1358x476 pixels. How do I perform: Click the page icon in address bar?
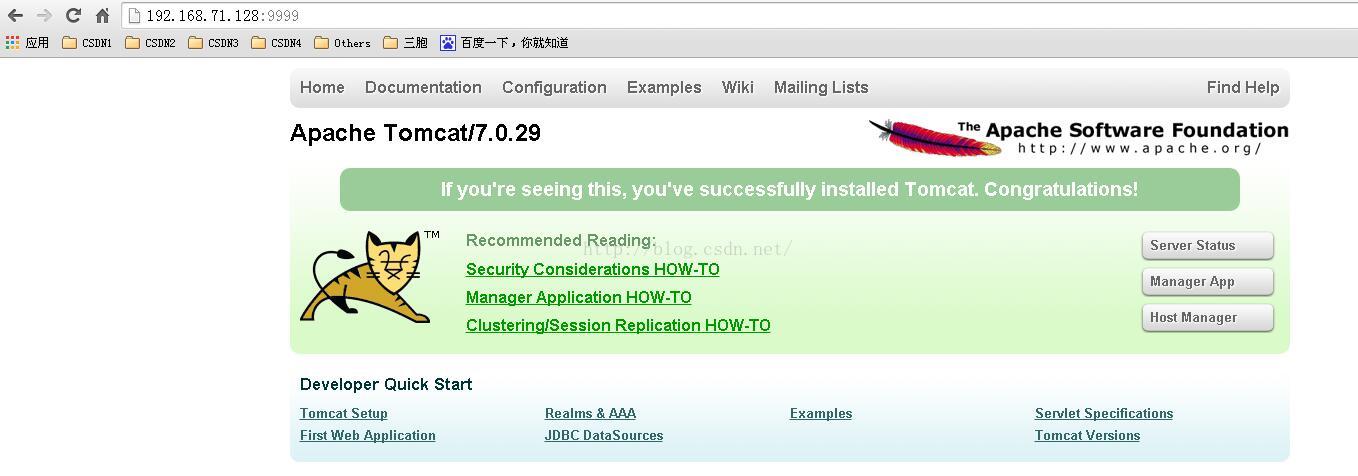coord(135,15)
